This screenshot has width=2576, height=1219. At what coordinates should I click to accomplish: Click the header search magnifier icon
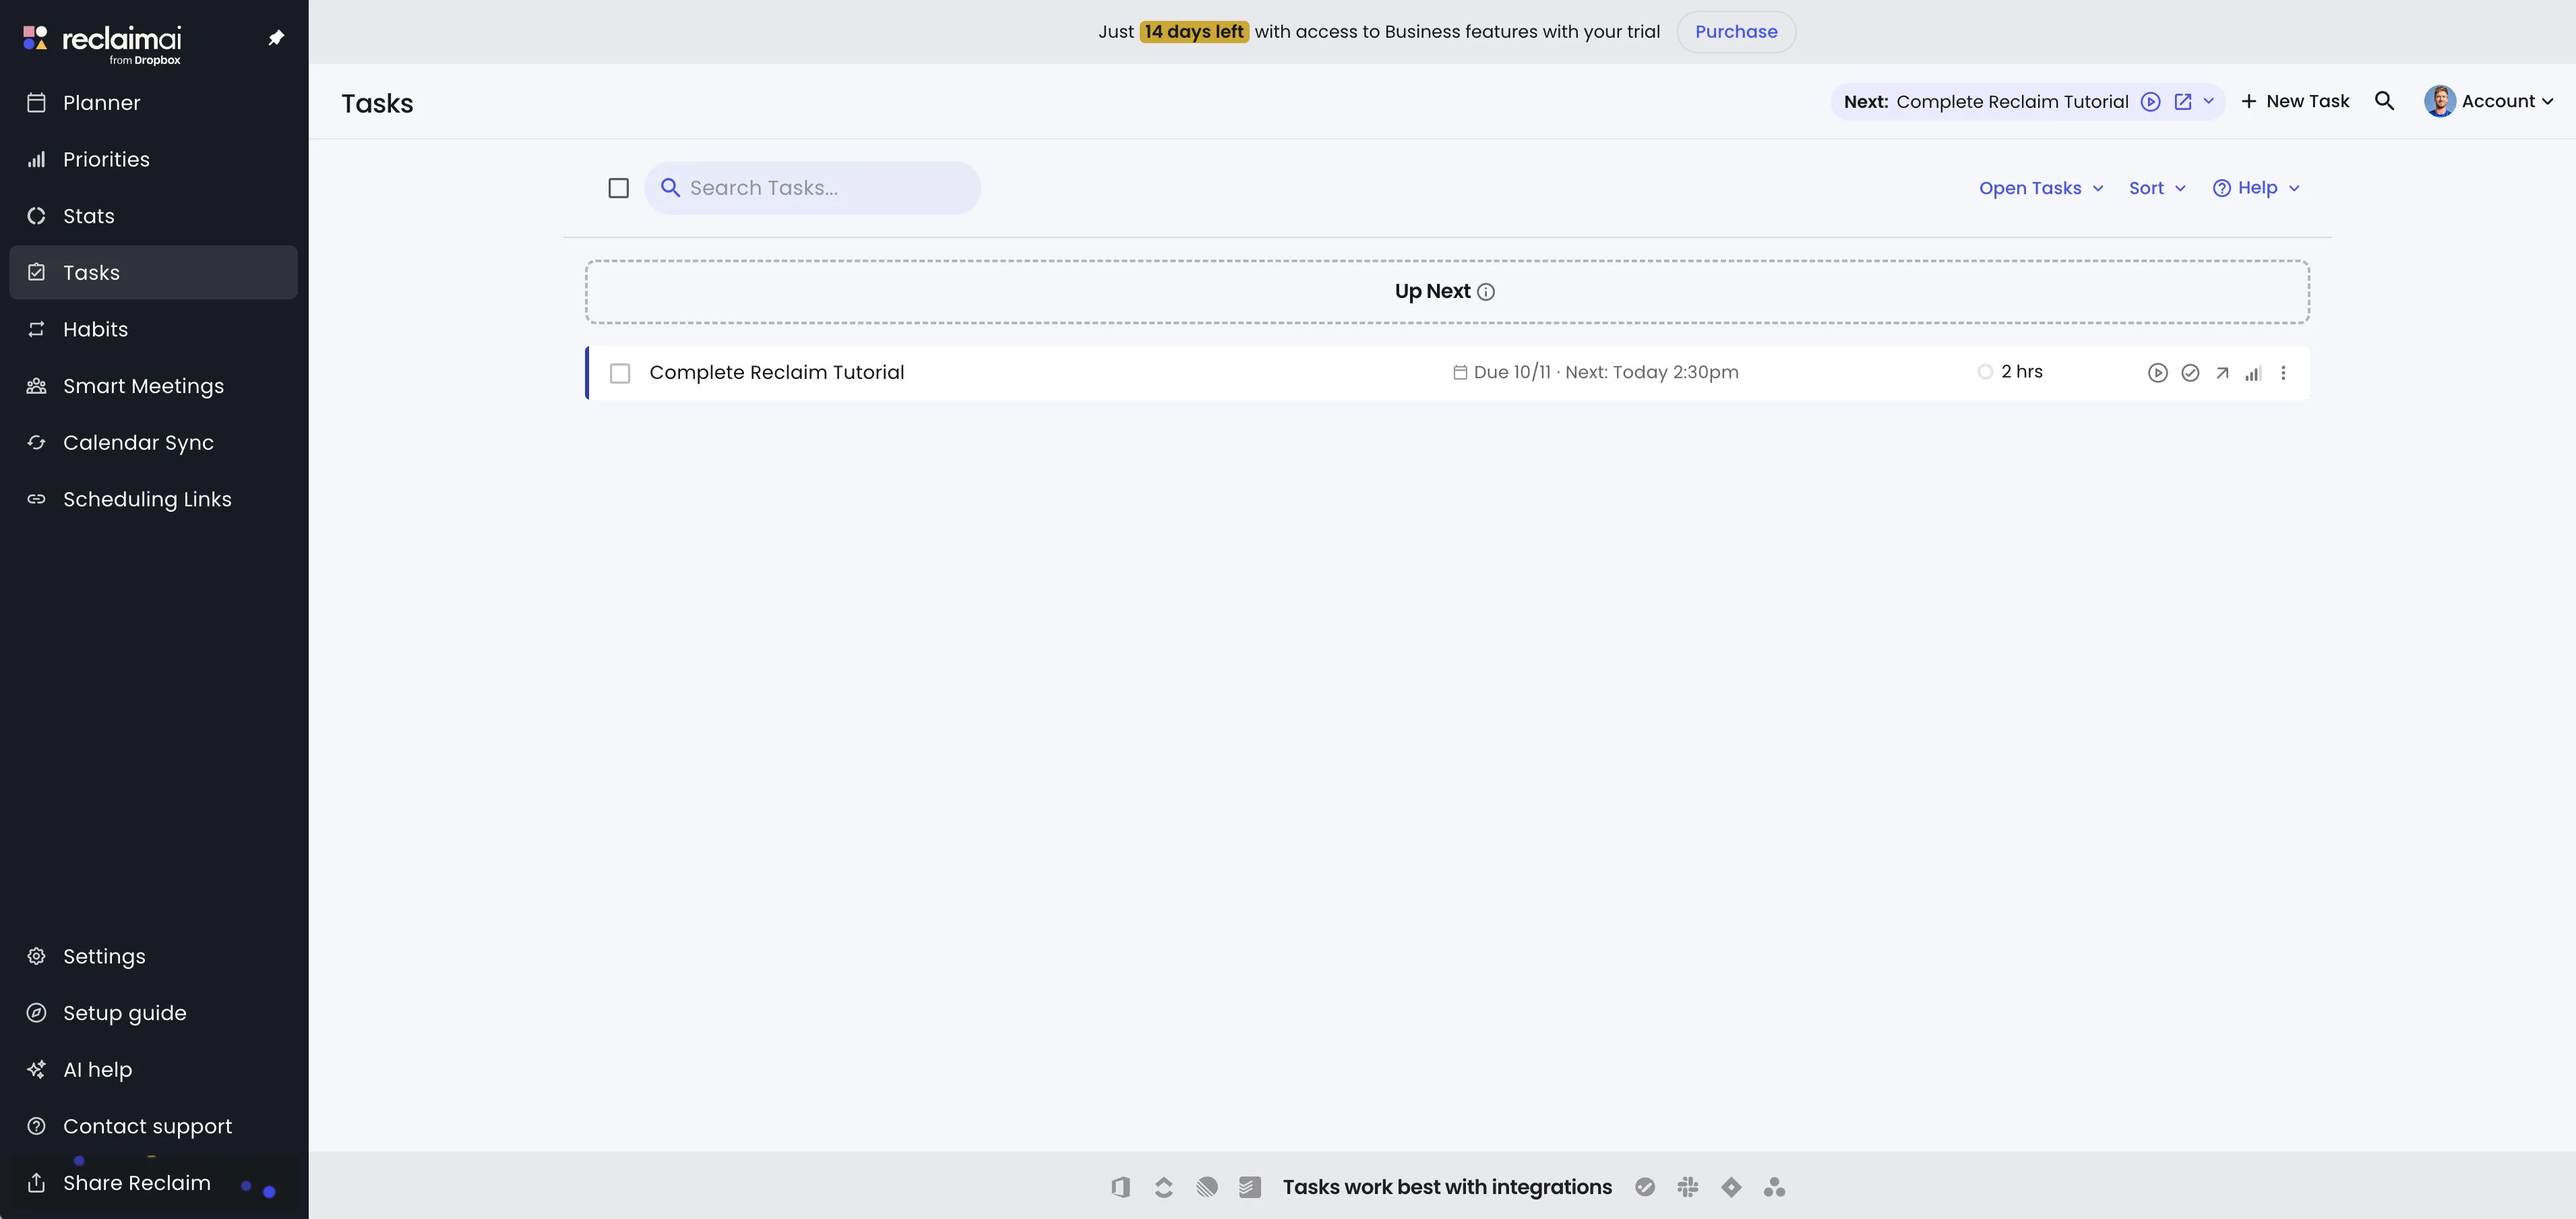(2384, 101)
